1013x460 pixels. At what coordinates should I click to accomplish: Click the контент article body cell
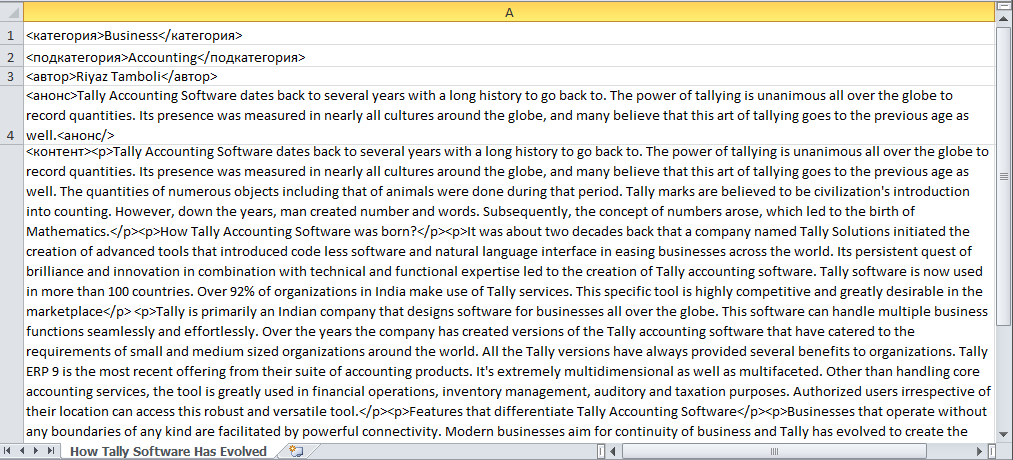pos(509,293)
